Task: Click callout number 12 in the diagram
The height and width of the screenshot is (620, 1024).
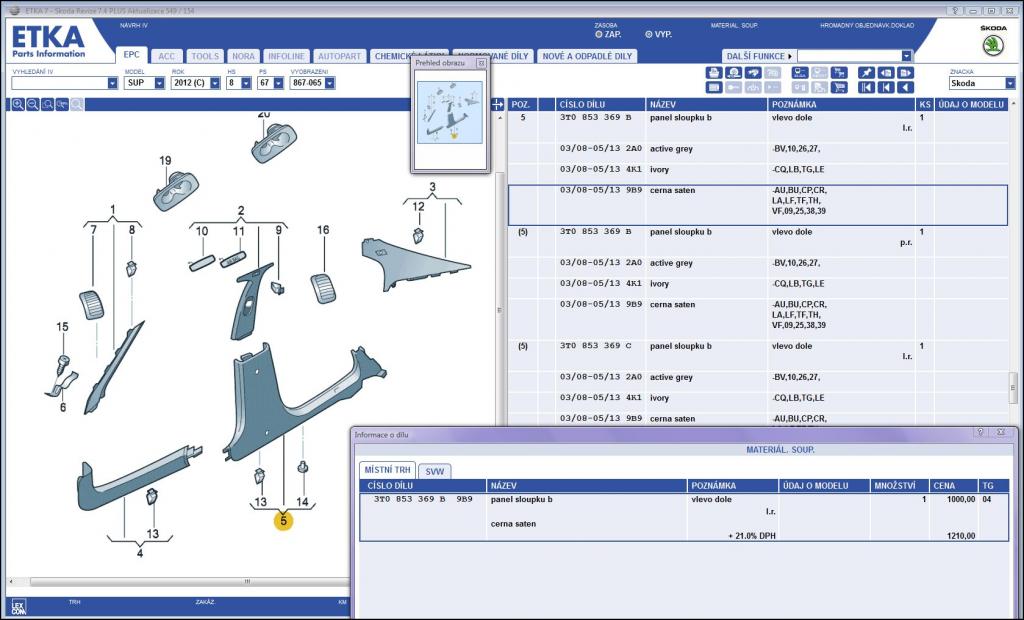Action: tap(418, 206)
